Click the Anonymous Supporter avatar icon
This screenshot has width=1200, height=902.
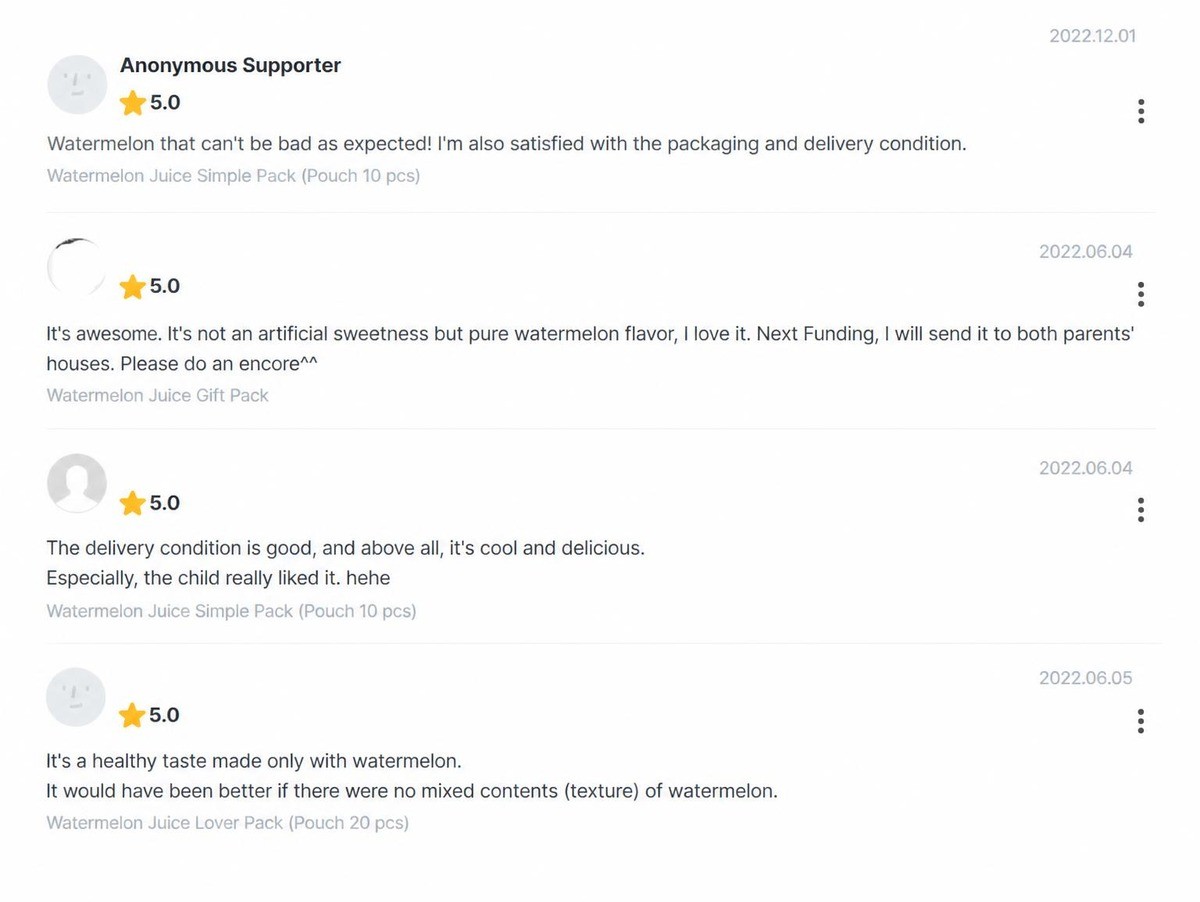[x=77, y=85]
